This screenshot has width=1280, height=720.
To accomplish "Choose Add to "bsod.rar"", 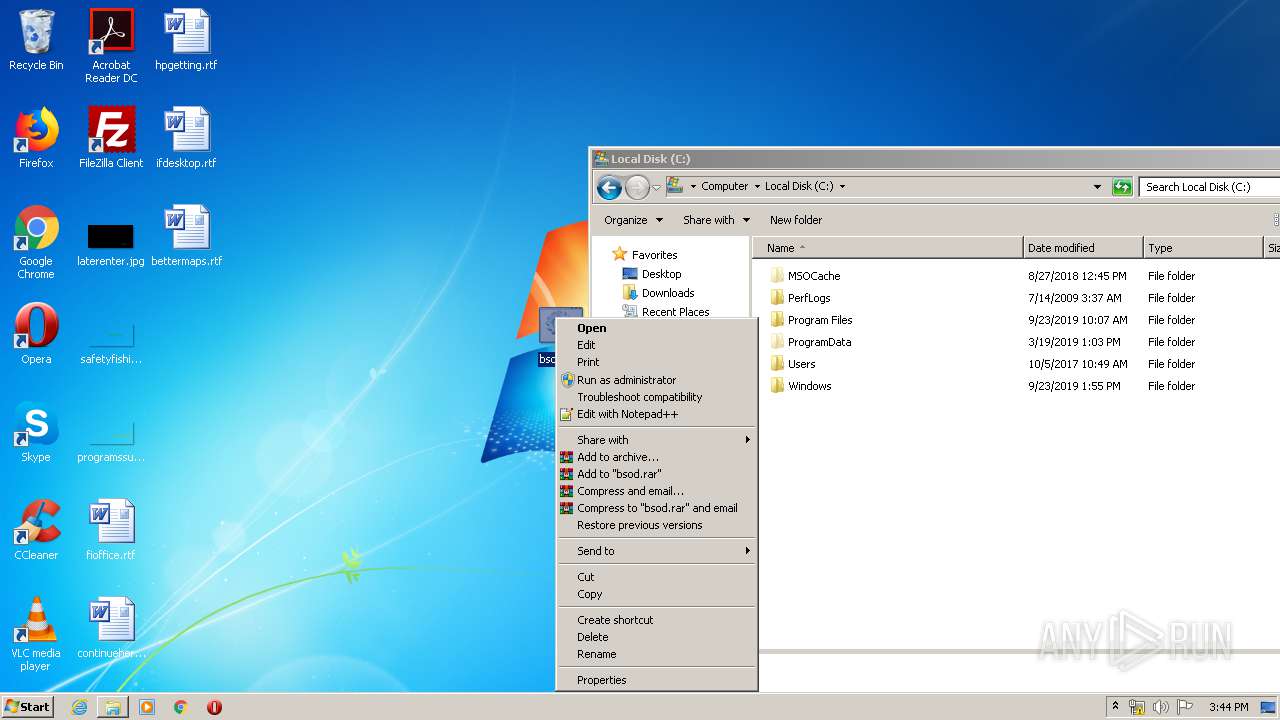I will tap(656, 474).
